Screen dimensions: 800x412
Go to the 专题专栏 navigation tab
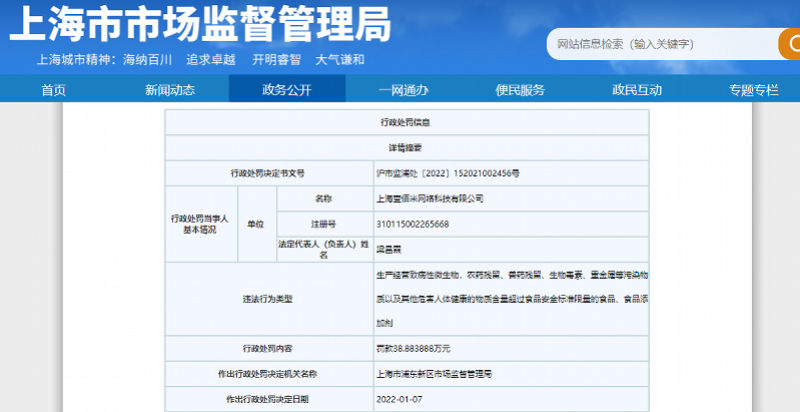[x=754, y=90]
